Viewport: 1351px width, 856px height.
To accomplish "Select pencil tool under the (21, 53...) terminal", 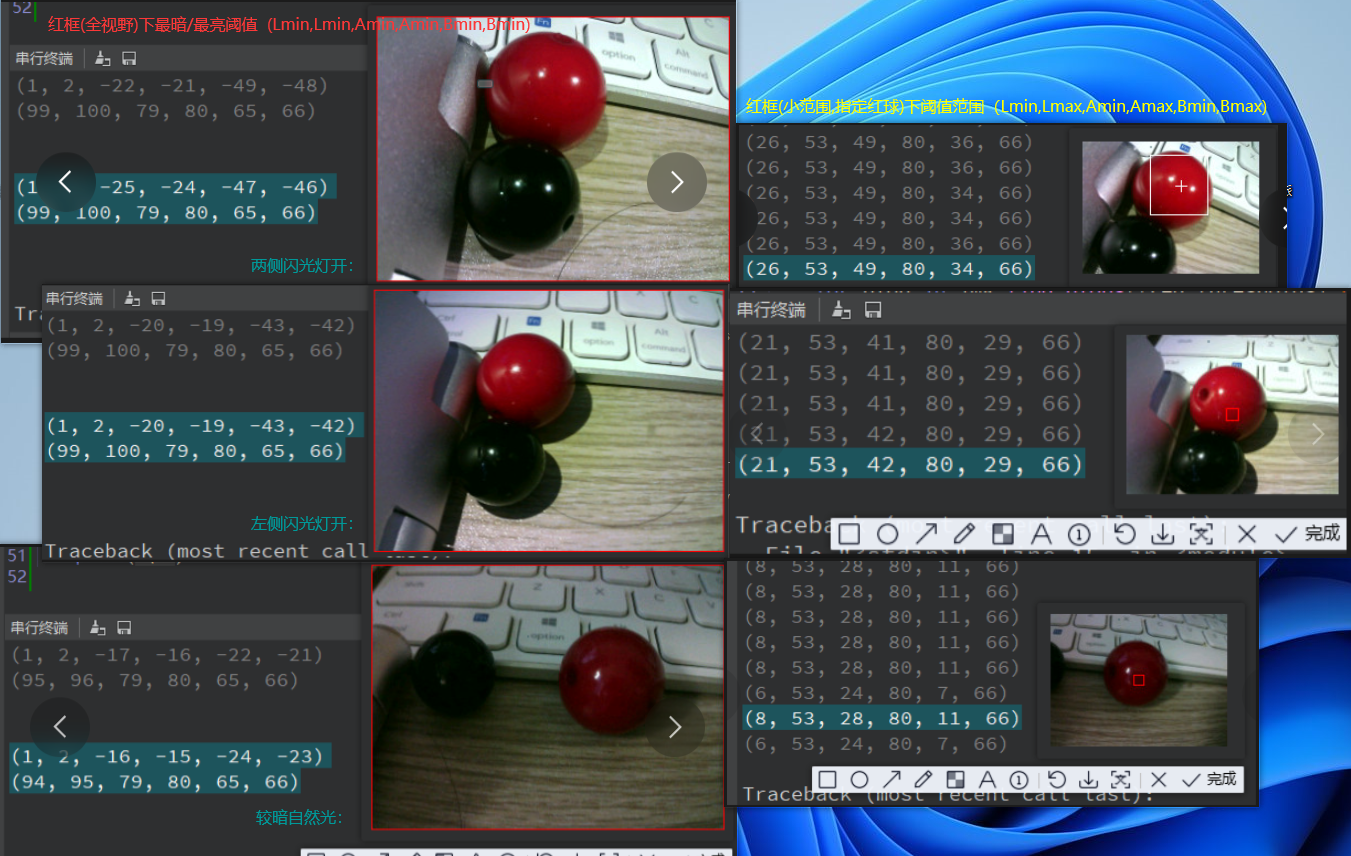I will coord(964,534).
